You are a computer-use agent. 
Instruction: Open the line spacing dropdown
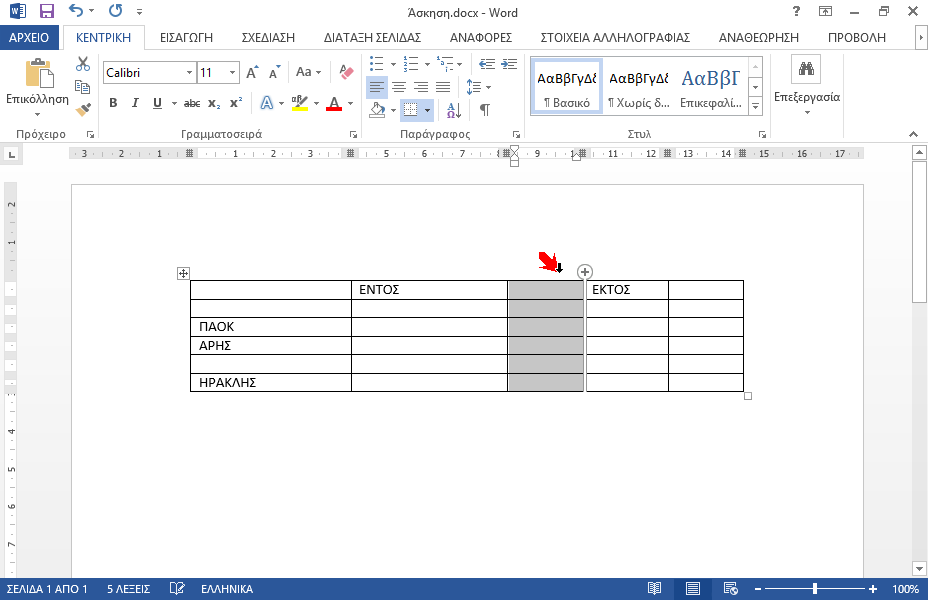[478, 88]
